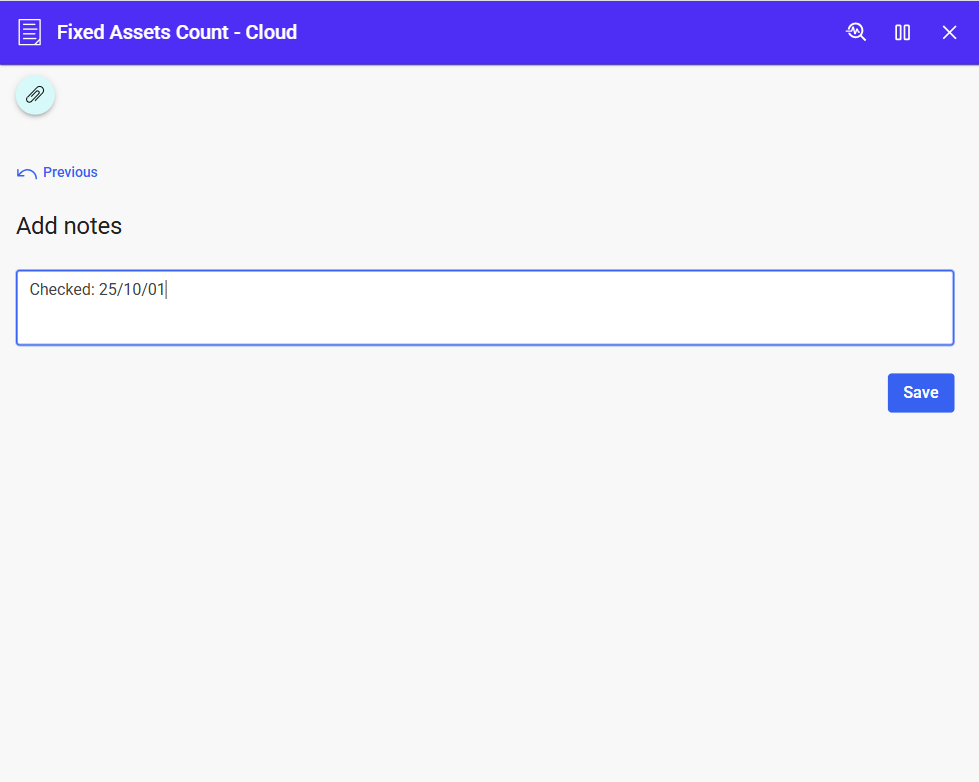Click the word 'Checked:' in the note
The image size is (979, 782).
tap(62, 290)
